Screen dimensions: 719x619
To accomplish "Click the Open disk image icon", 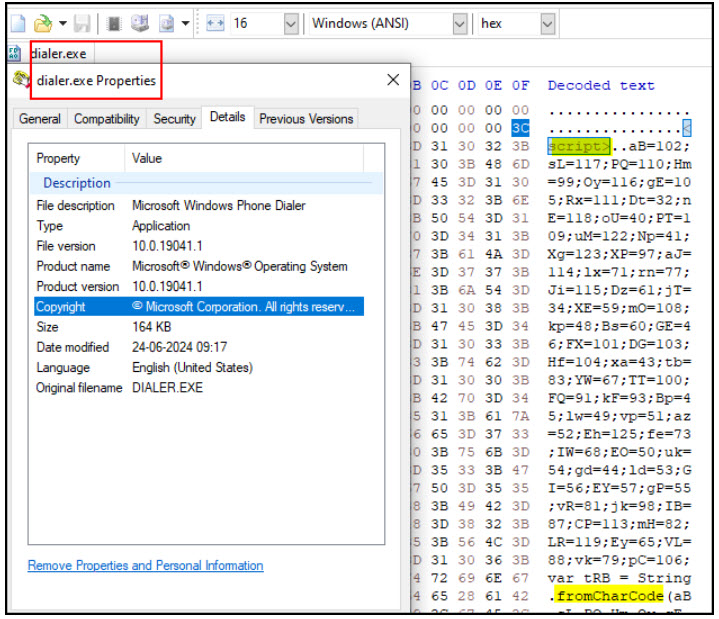I will pos(167,23).
